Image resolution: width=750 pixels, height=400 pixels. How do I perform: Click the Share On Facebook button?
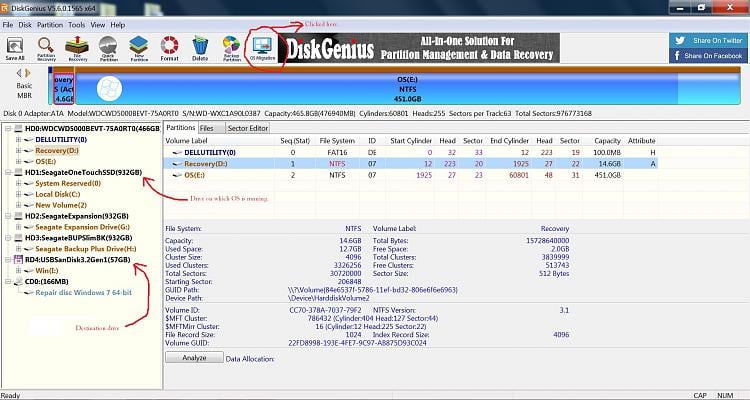pyautogui.click(x=708, y=56)
